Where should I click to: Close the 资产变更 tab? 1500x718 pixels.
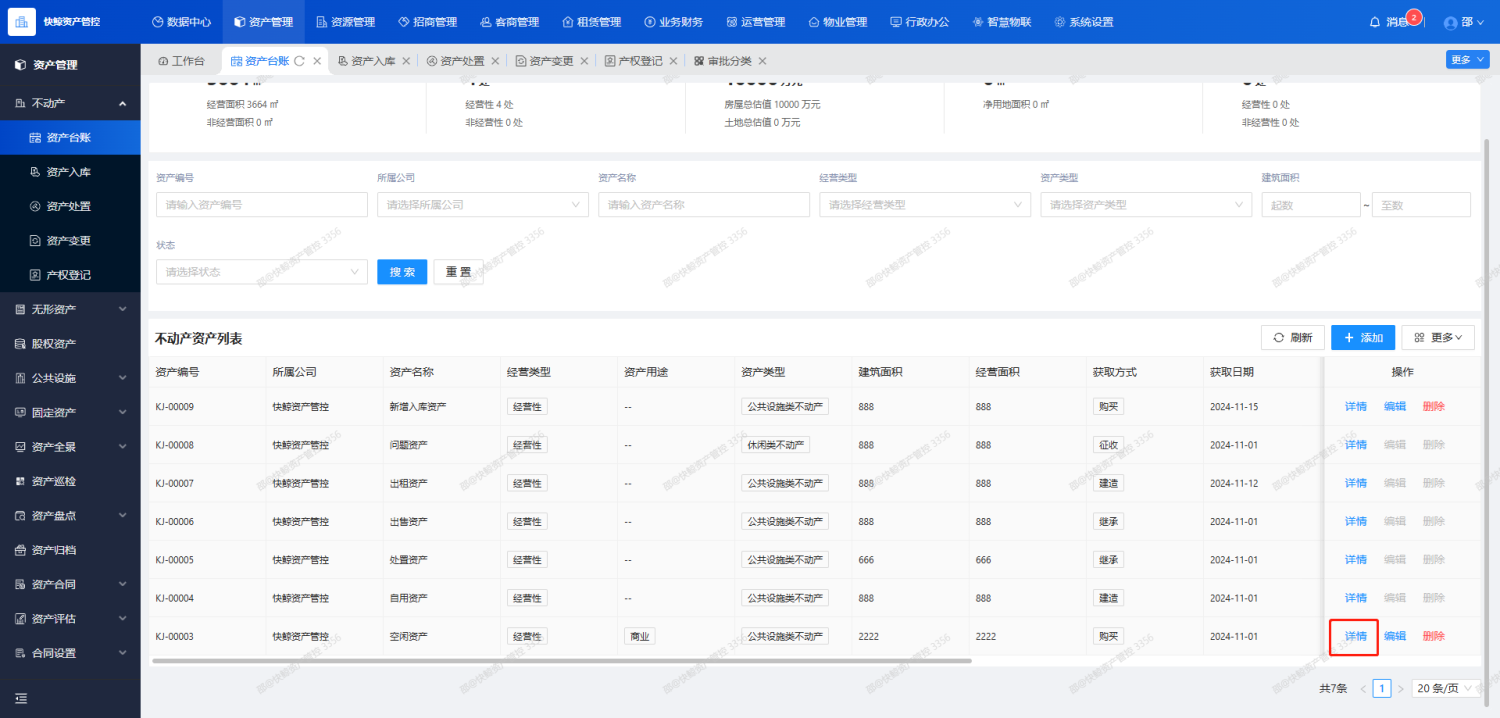pos(584,61)
